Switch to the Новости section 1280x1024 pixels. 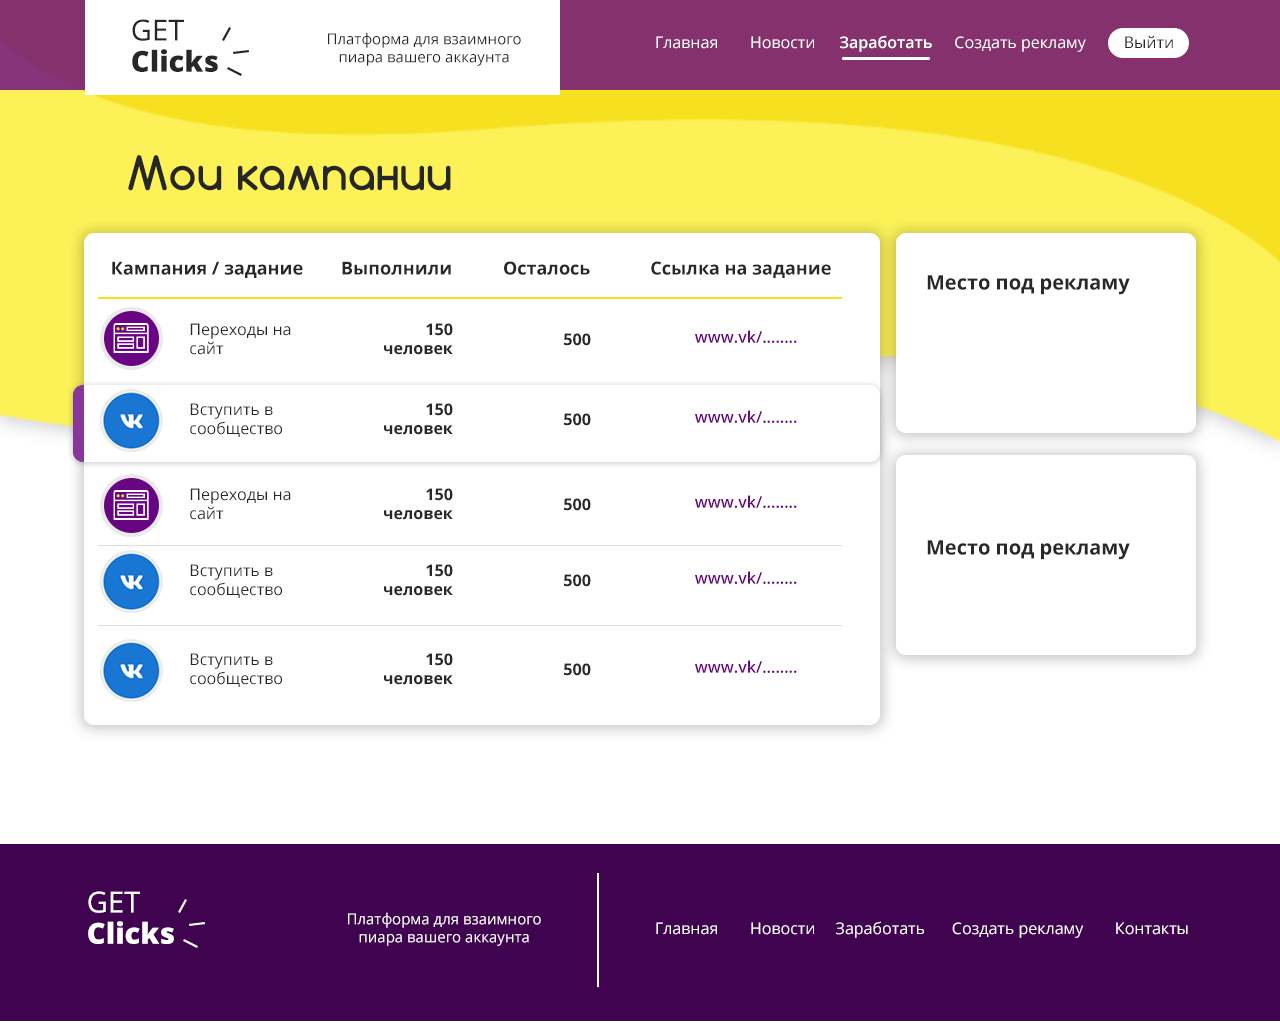point(782,42)
